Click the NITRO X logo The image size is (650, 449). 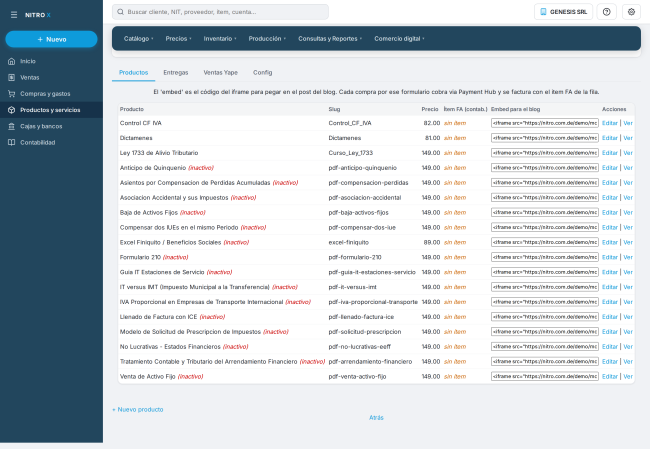pos(38,15)
